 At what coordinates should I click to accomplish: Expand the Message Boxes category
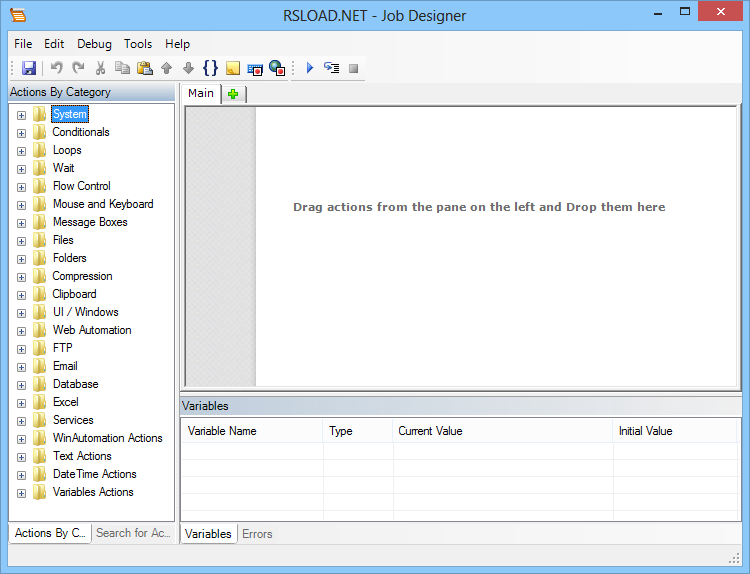point(21,223)
